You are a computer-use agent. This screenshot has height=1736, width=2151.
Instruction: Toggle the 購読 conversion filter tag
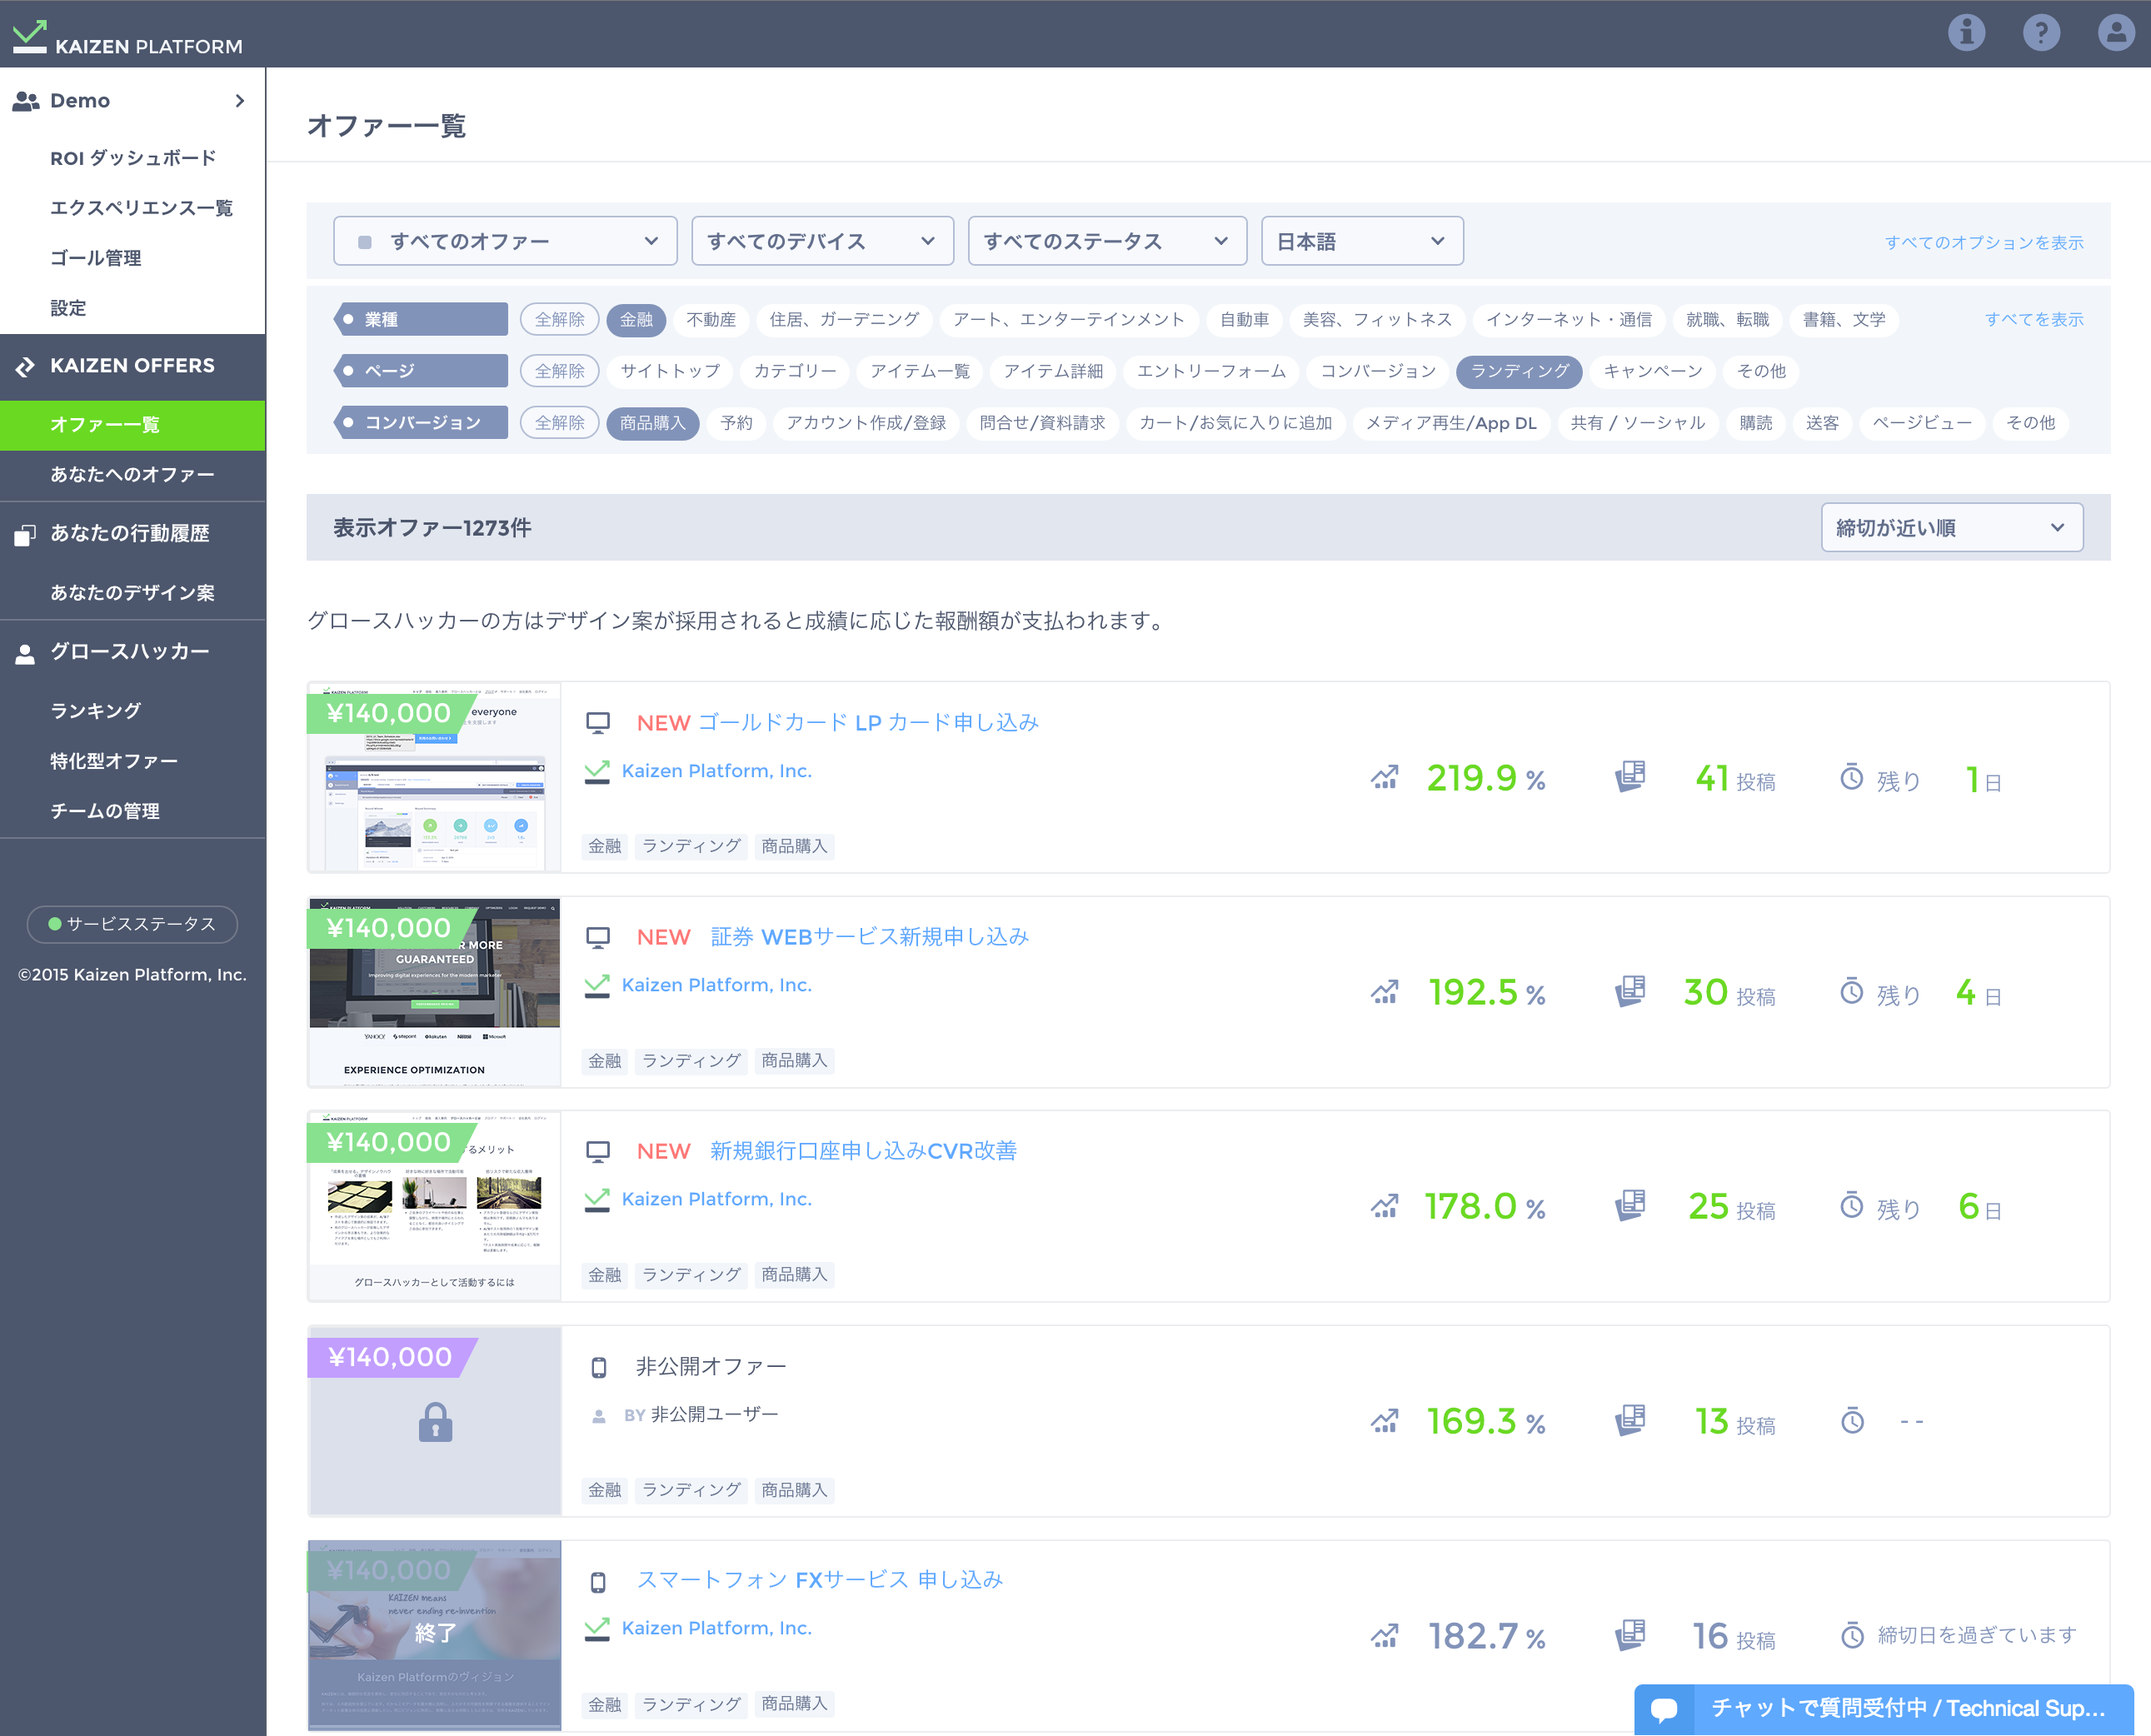[x=1755, y=423]
